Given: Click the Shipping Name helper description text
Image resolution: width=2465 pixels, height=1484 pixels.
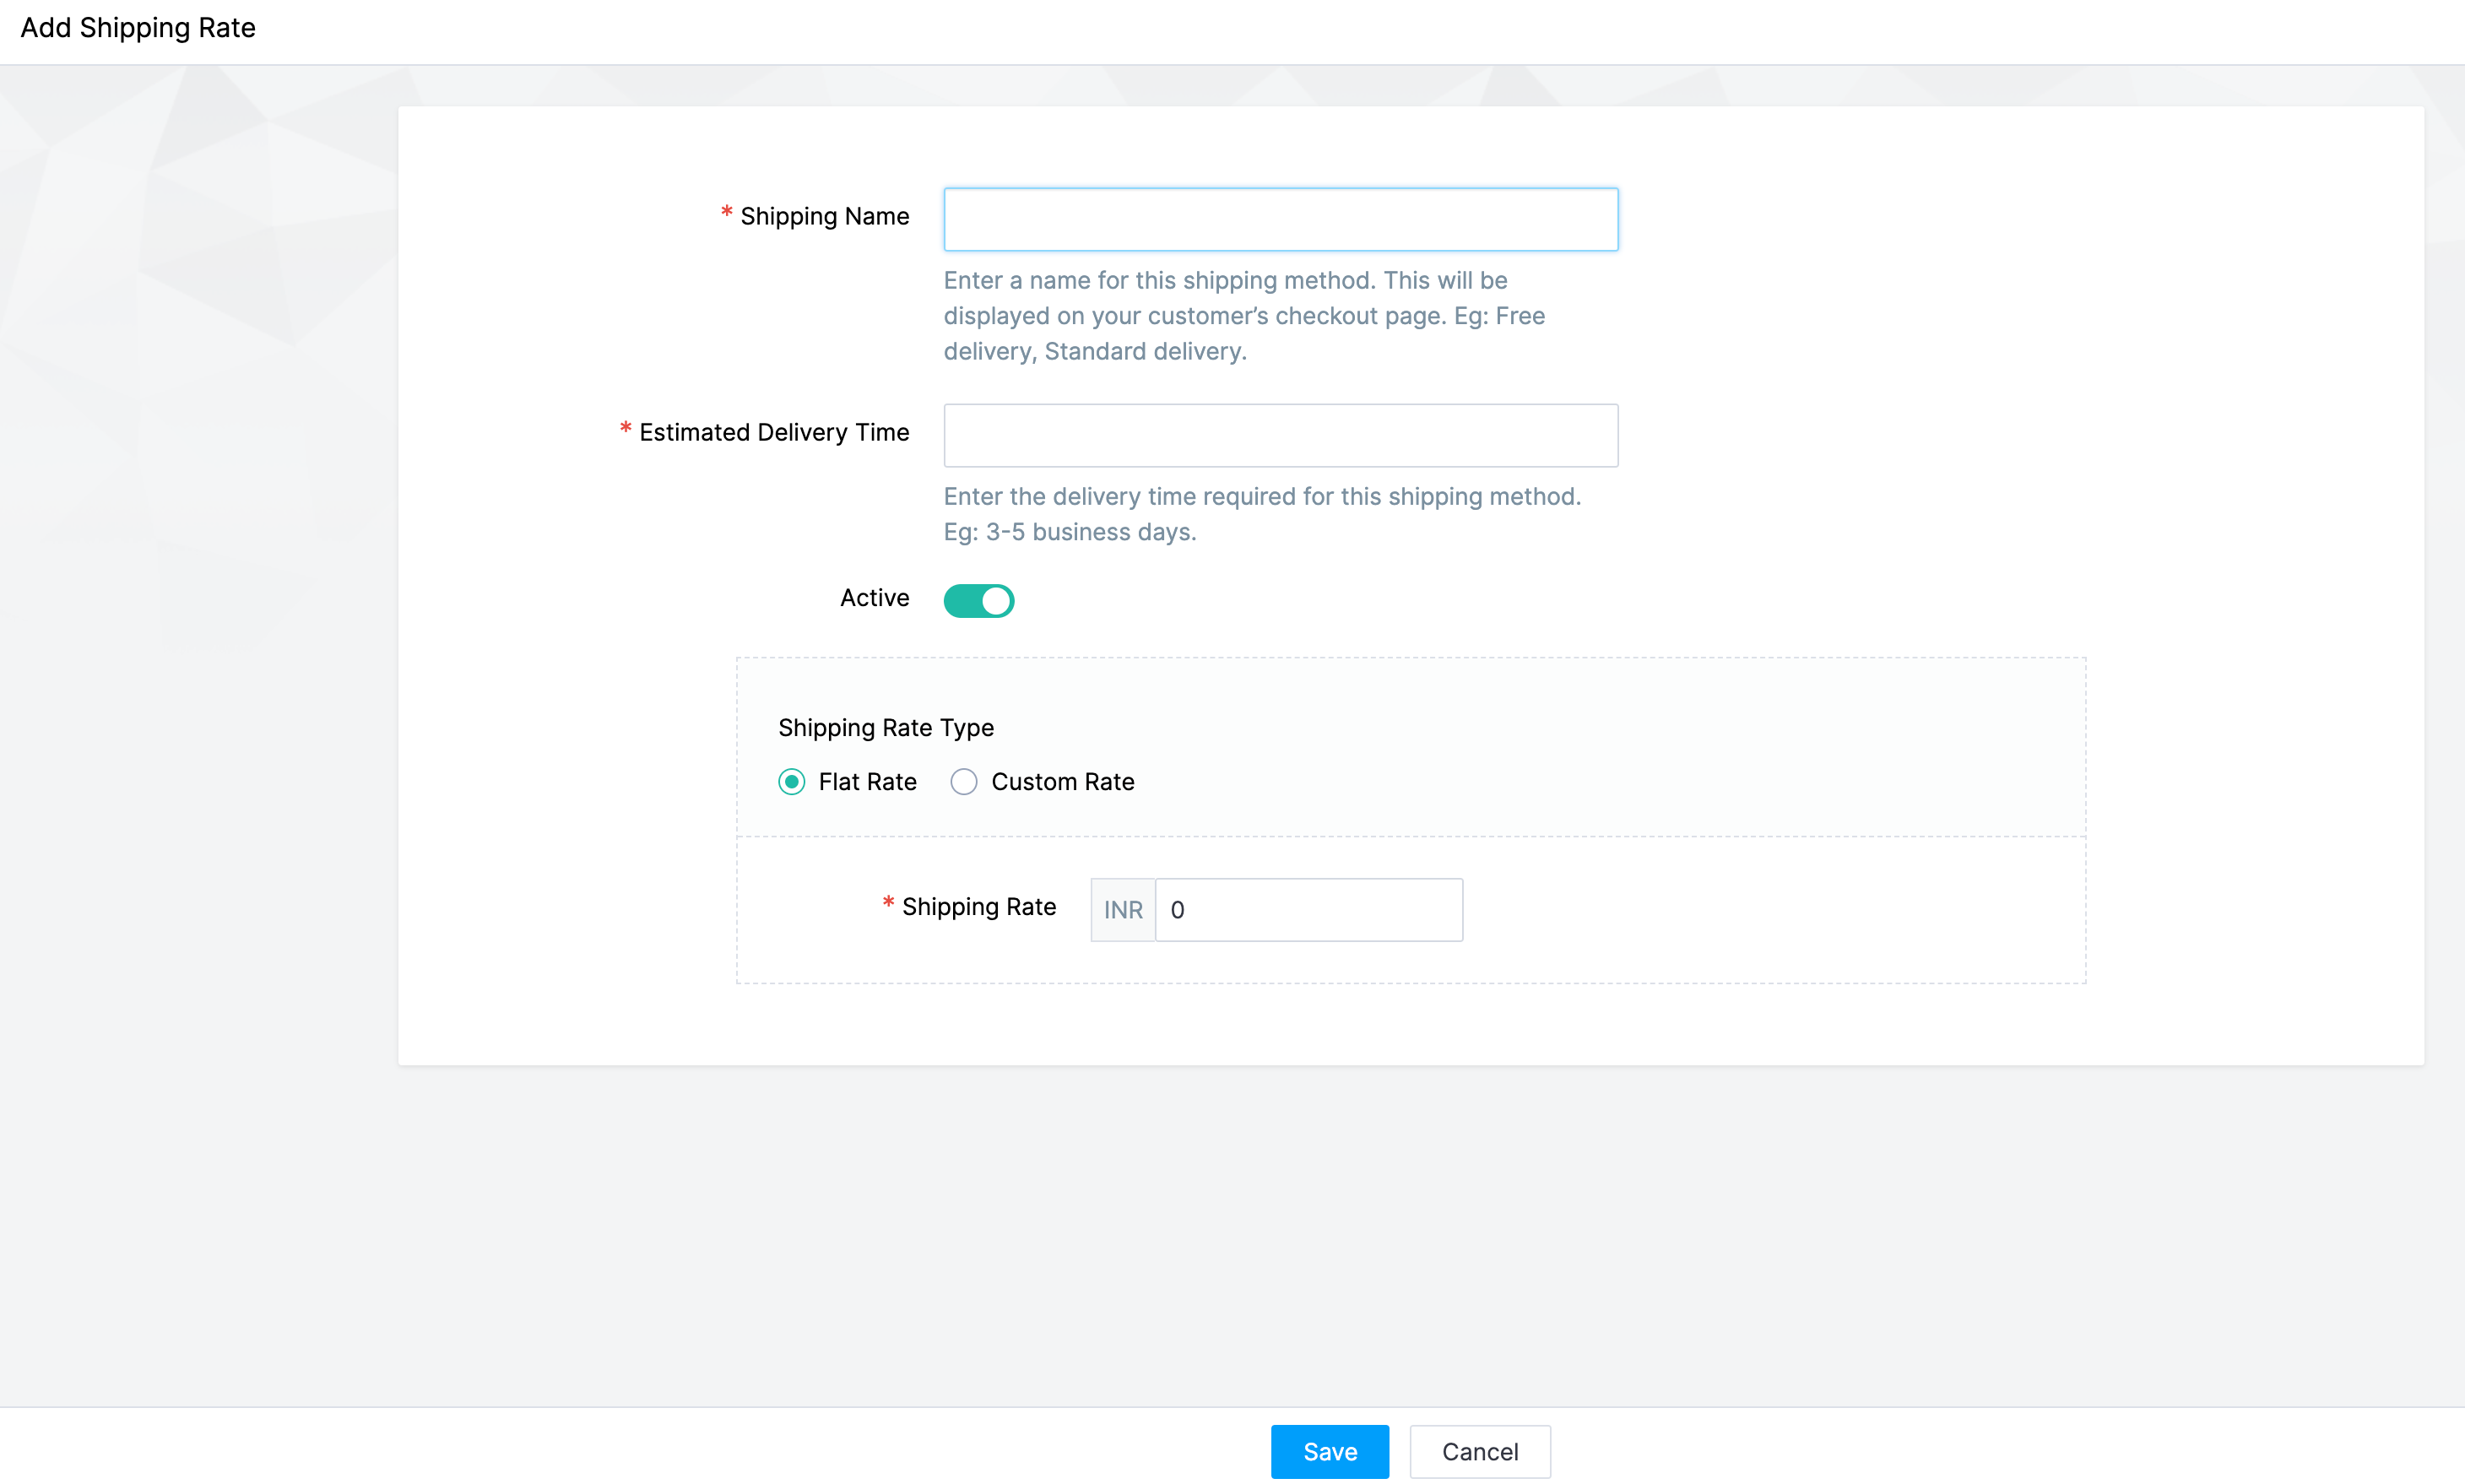Looking at the screenshot, I should tap(1243, 316).
